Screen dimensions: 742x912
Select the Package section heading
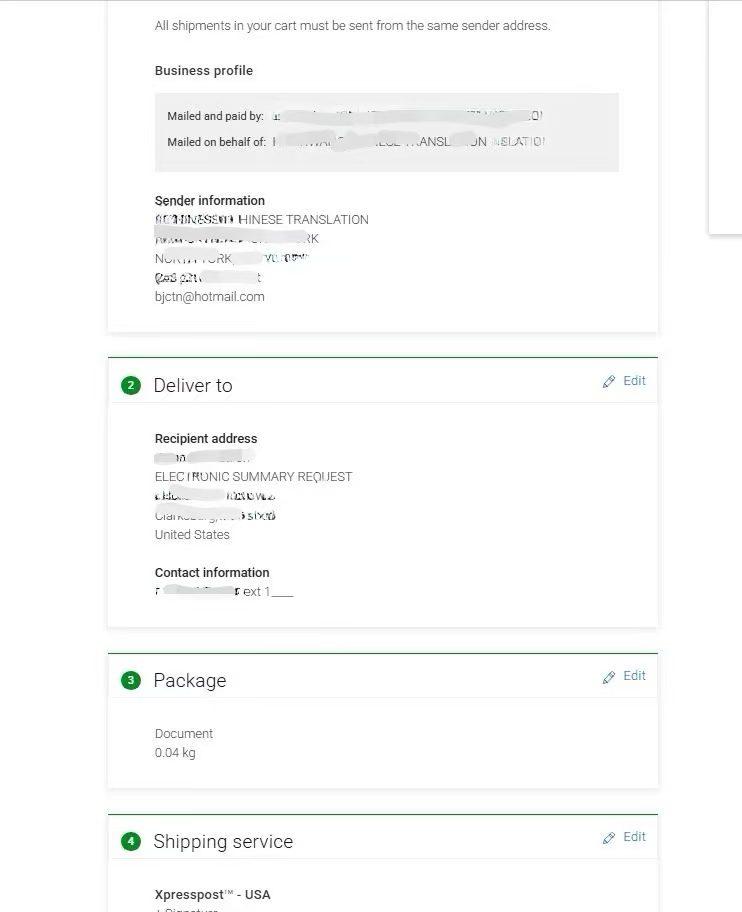coord(190,681)
